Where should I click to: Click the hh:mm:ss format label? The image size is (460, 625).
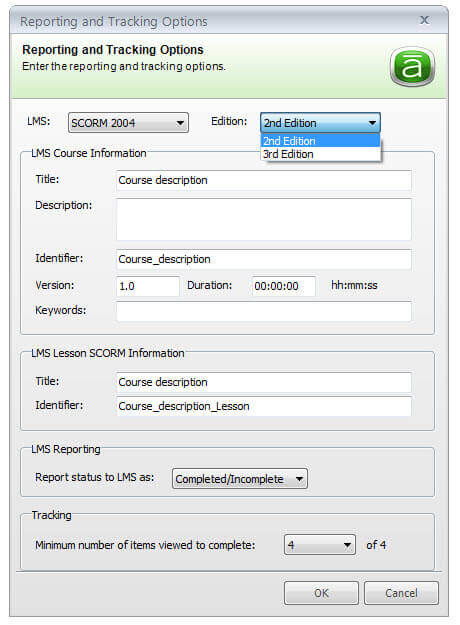(354, 285)
